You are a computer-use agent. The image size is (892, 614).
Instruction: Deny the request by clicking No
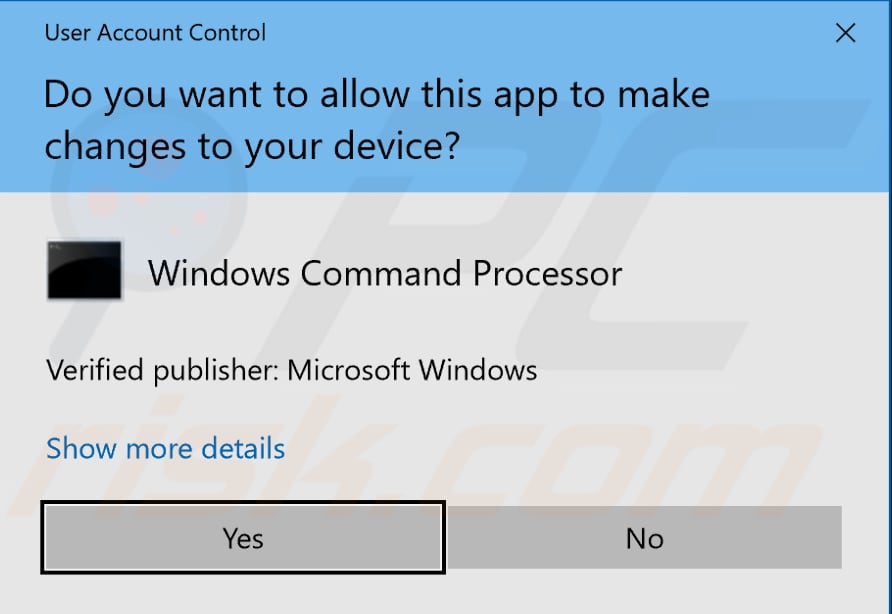point(645,537)
